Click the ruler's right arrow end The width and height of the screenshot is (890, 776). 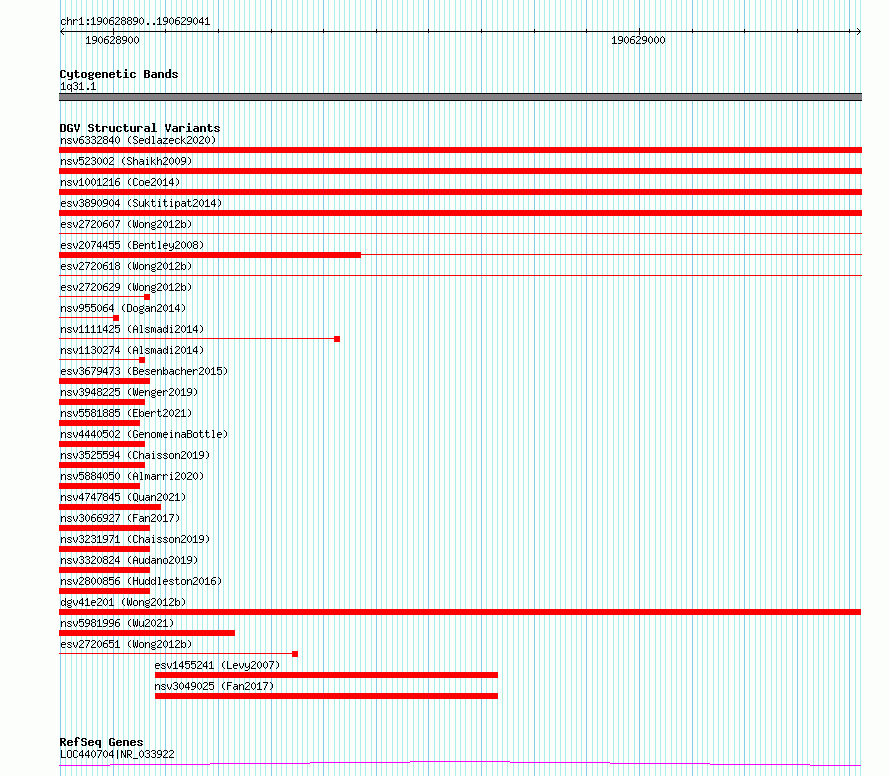pos(858,32)
